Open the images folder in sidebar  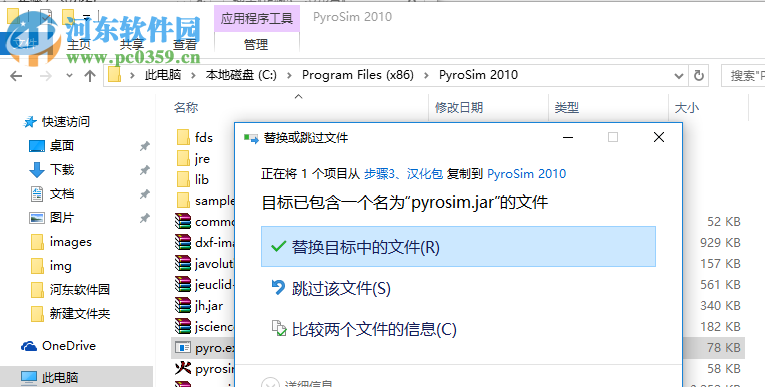click(x=70, y=242)
